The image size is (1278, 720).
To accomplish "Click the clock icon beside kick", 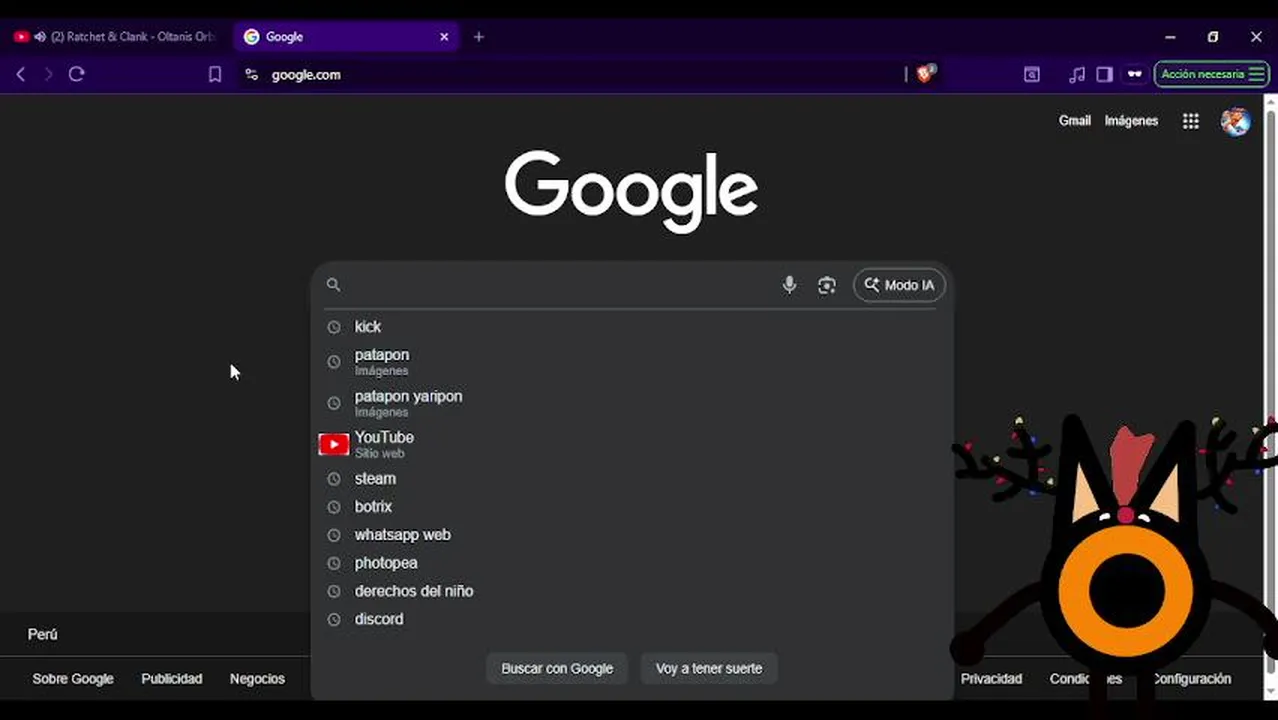I will point(334,327).
